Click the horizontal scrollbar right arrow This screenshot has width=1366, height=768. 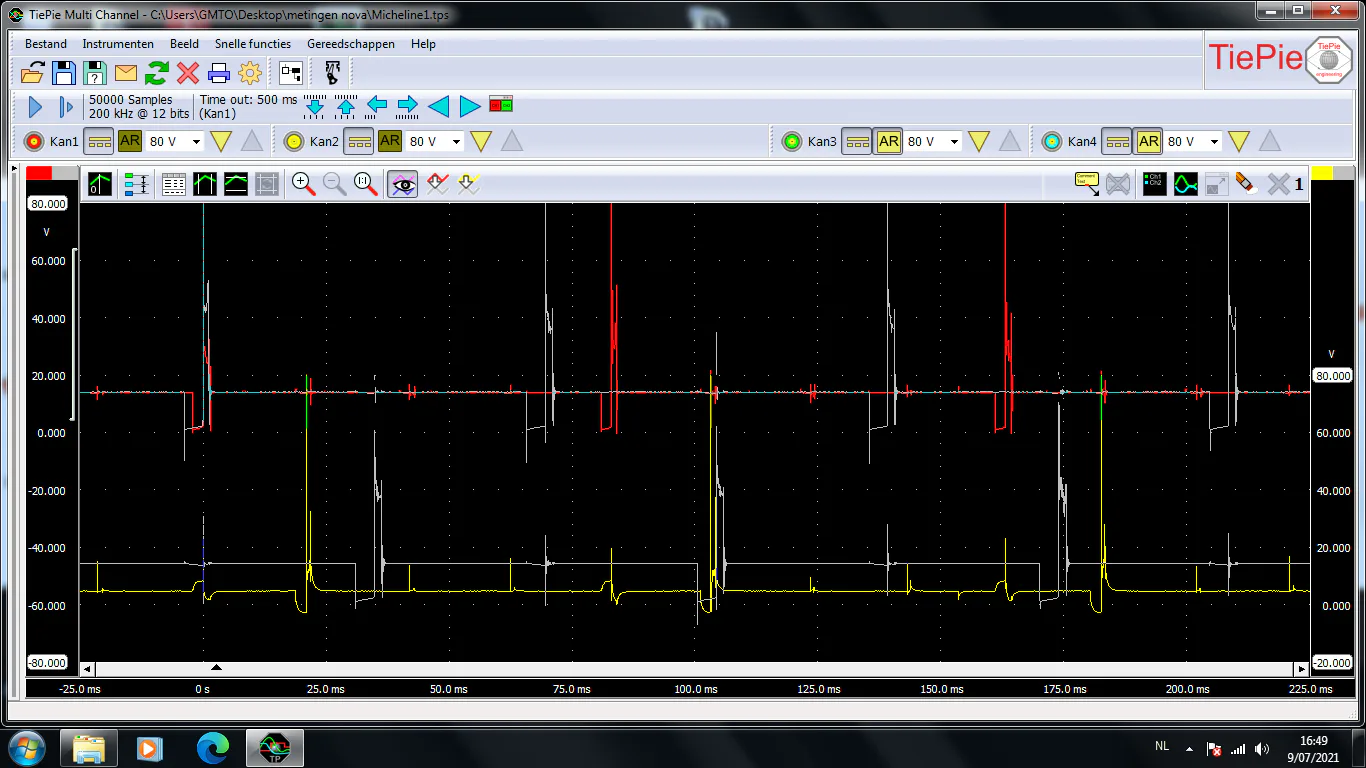pyautogui.click(x=1301, y=669)
